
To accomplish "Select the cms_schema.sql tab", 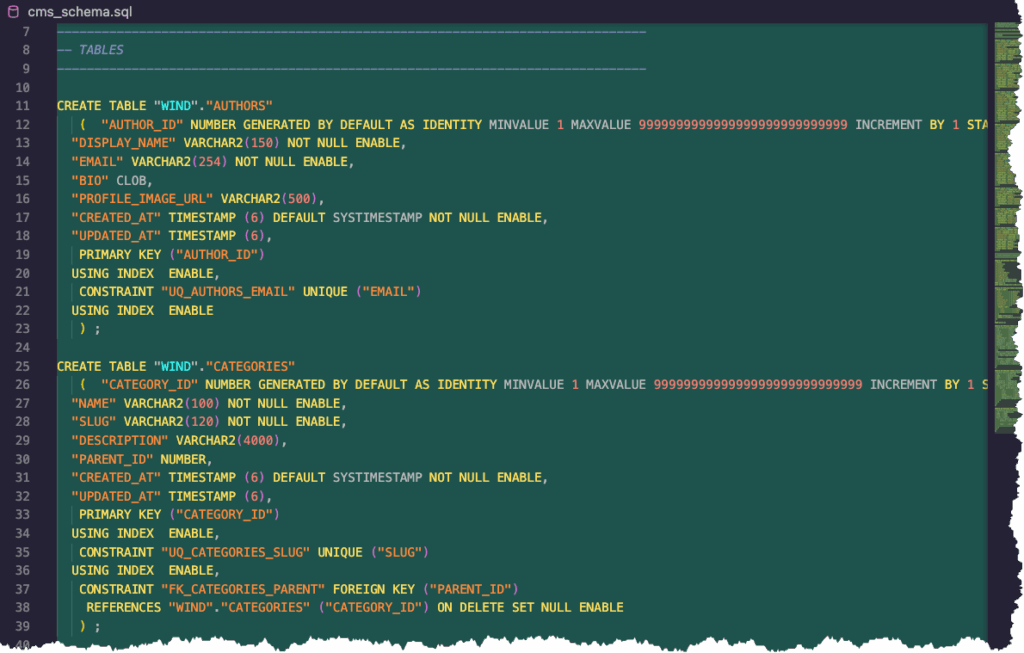I will (x=79, y=12).
